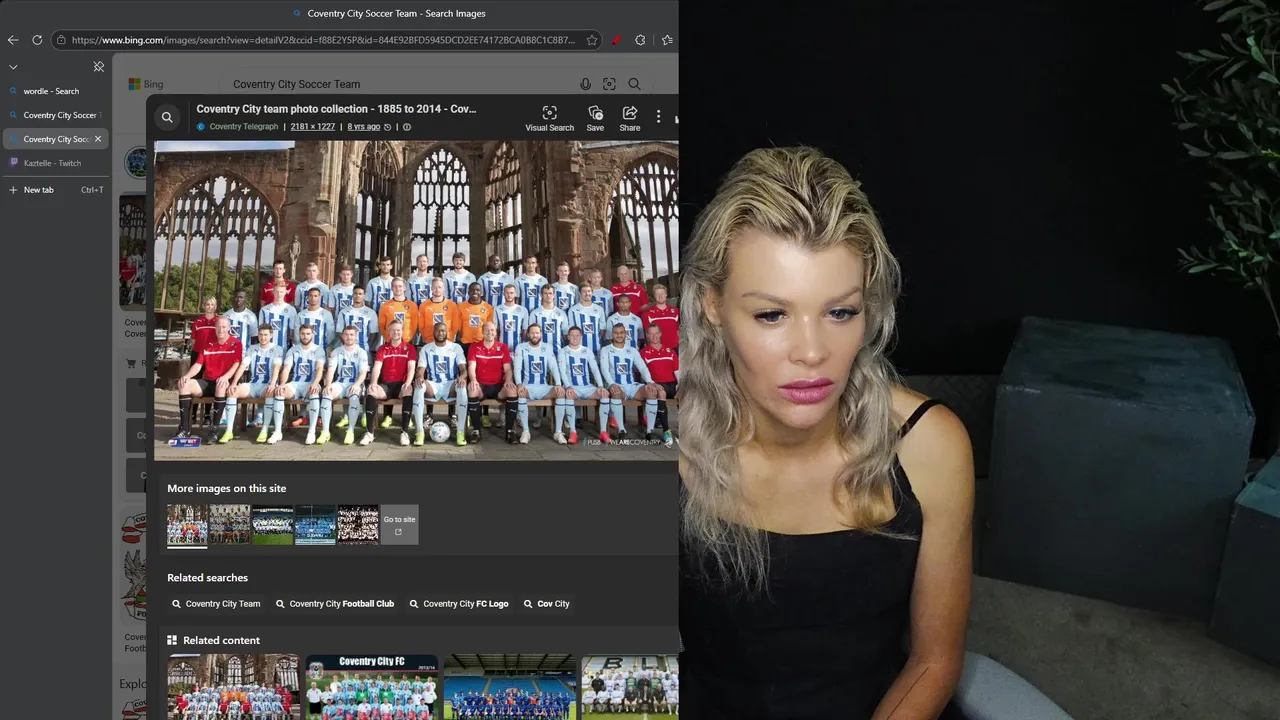This screenshot has height=720, width=1280.
Task: Click the main Coventry City team photo
Action: [416, 300]
